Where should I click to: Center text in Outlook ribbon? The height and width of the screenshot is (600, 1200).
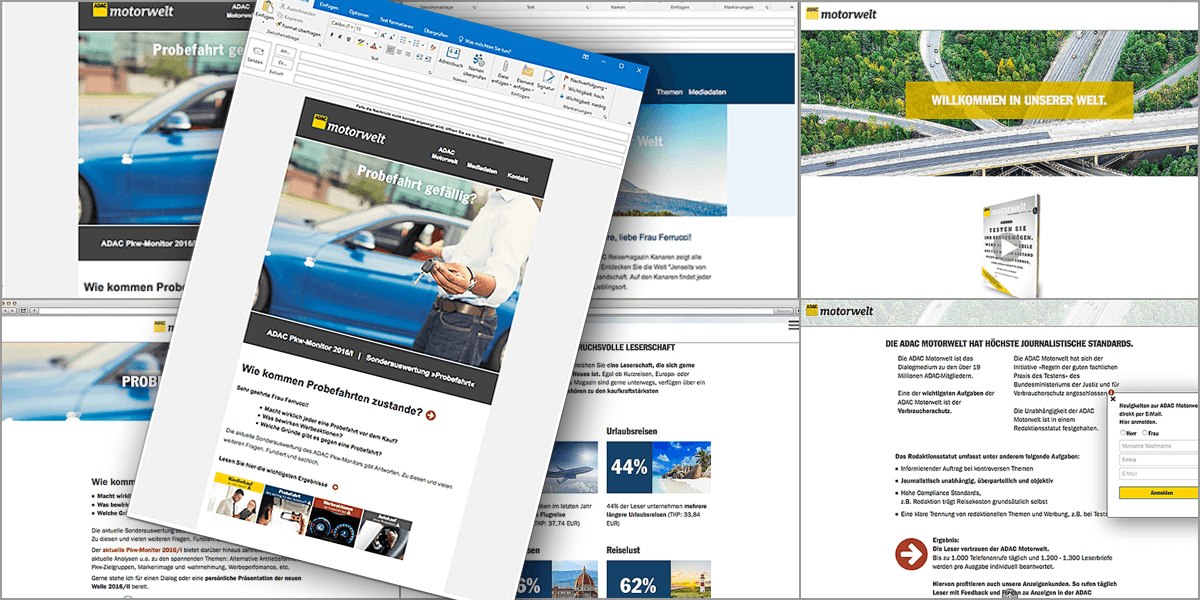coord(399,52)
